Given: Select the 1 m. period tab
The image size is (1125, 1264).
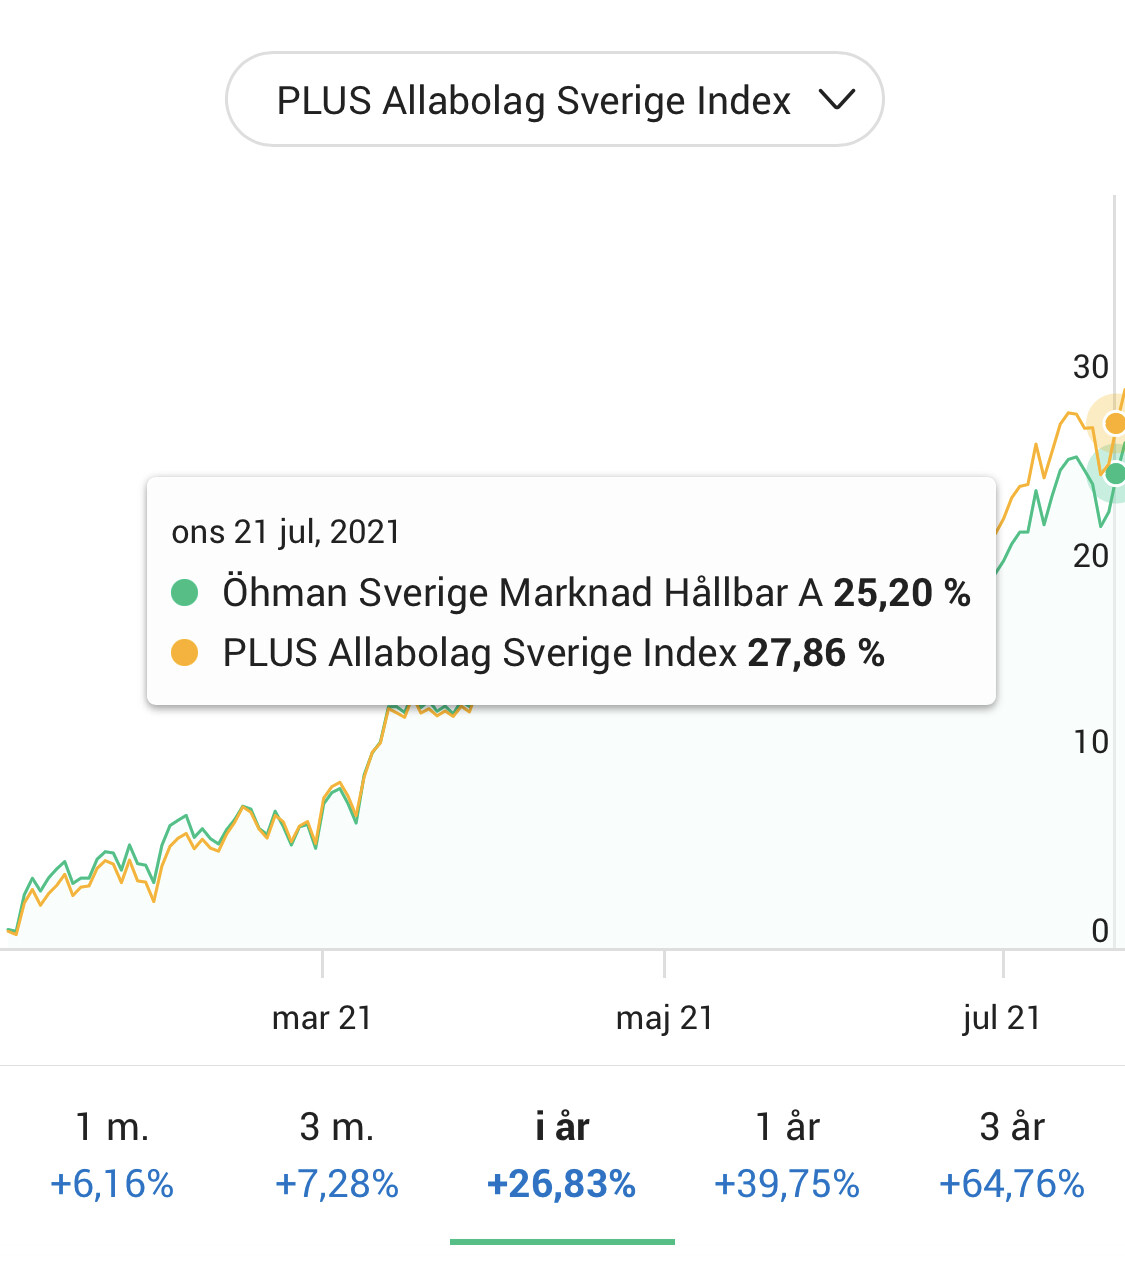Looking at the screenshot, I should [x=112, y=1154].
